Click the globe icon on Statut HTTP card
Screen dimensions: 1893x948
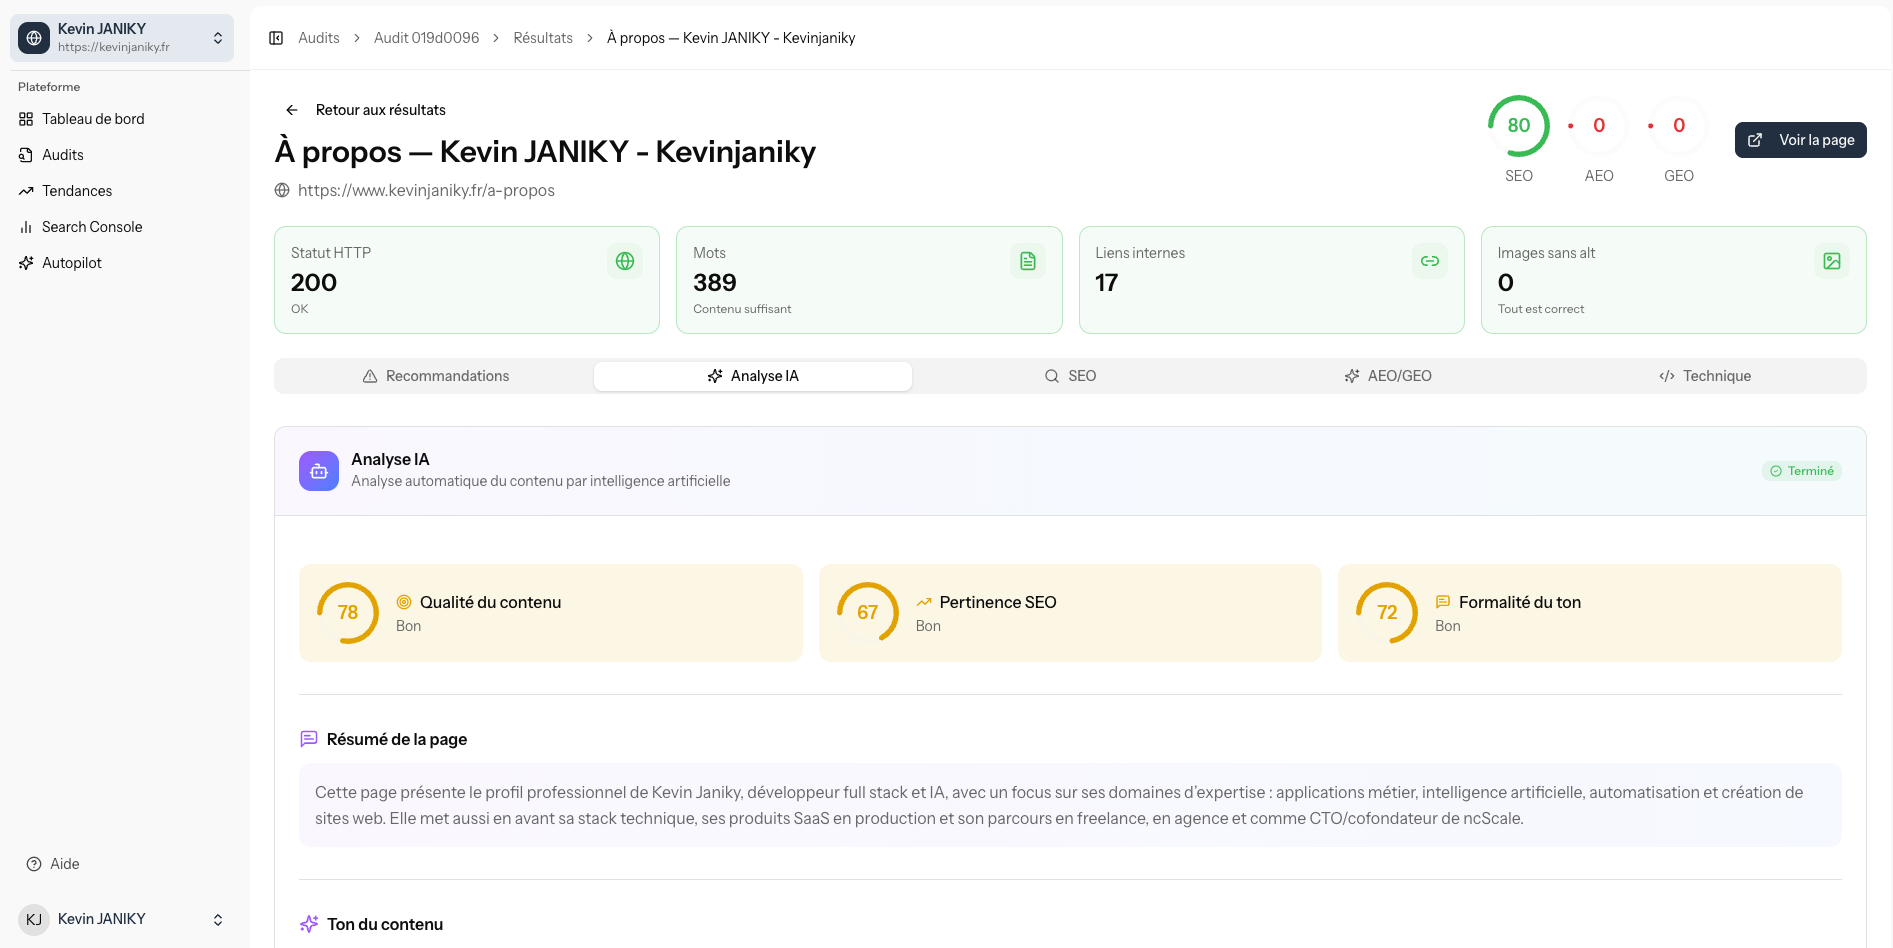625,260
